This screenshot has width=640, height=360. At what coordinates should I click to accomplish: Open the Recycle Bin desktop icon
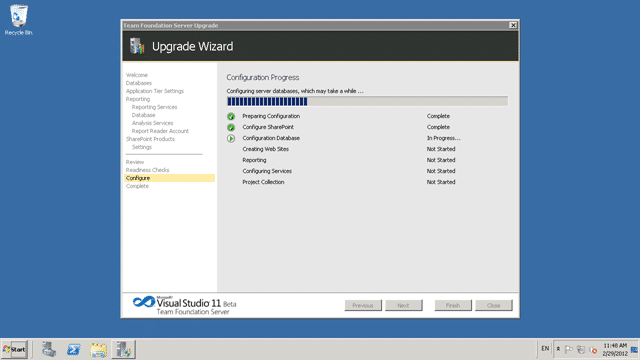[x=18, y=20]
